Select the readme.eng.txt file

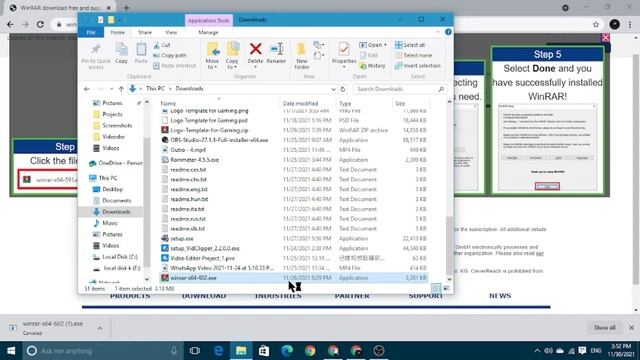click(x=293, y=189)
